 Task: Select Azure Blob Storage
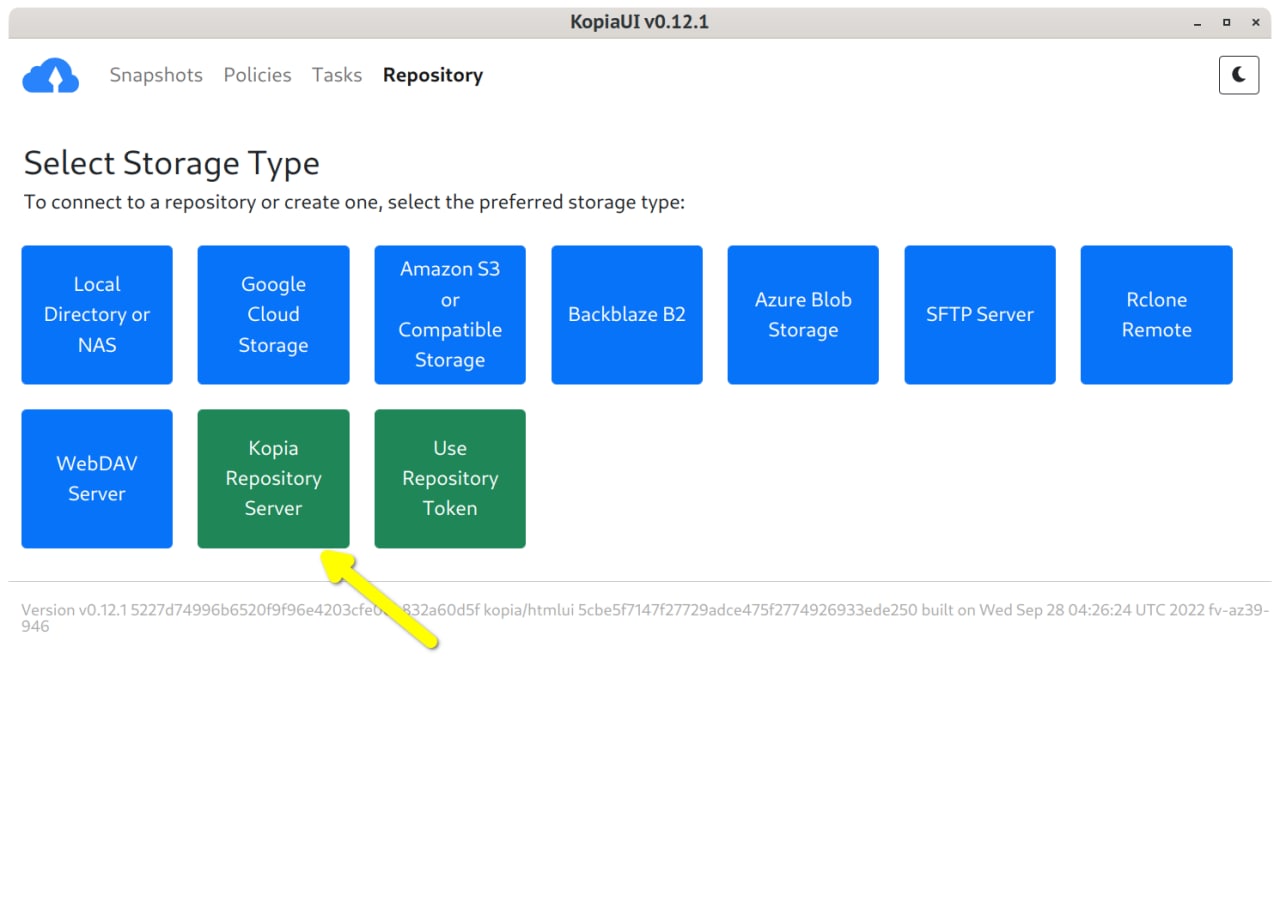tap(803, 315)
